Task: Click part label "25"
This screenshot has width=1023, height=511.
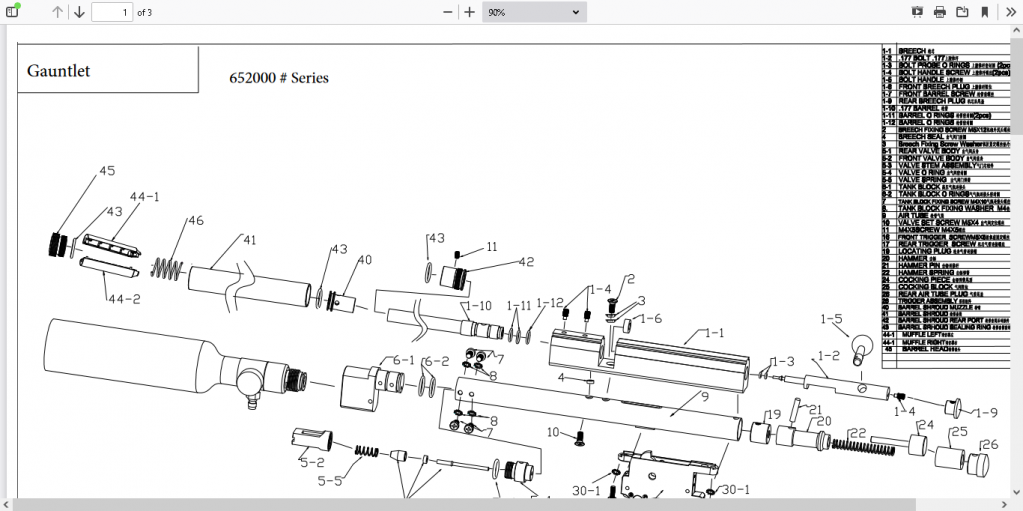Action: [959, 432]
